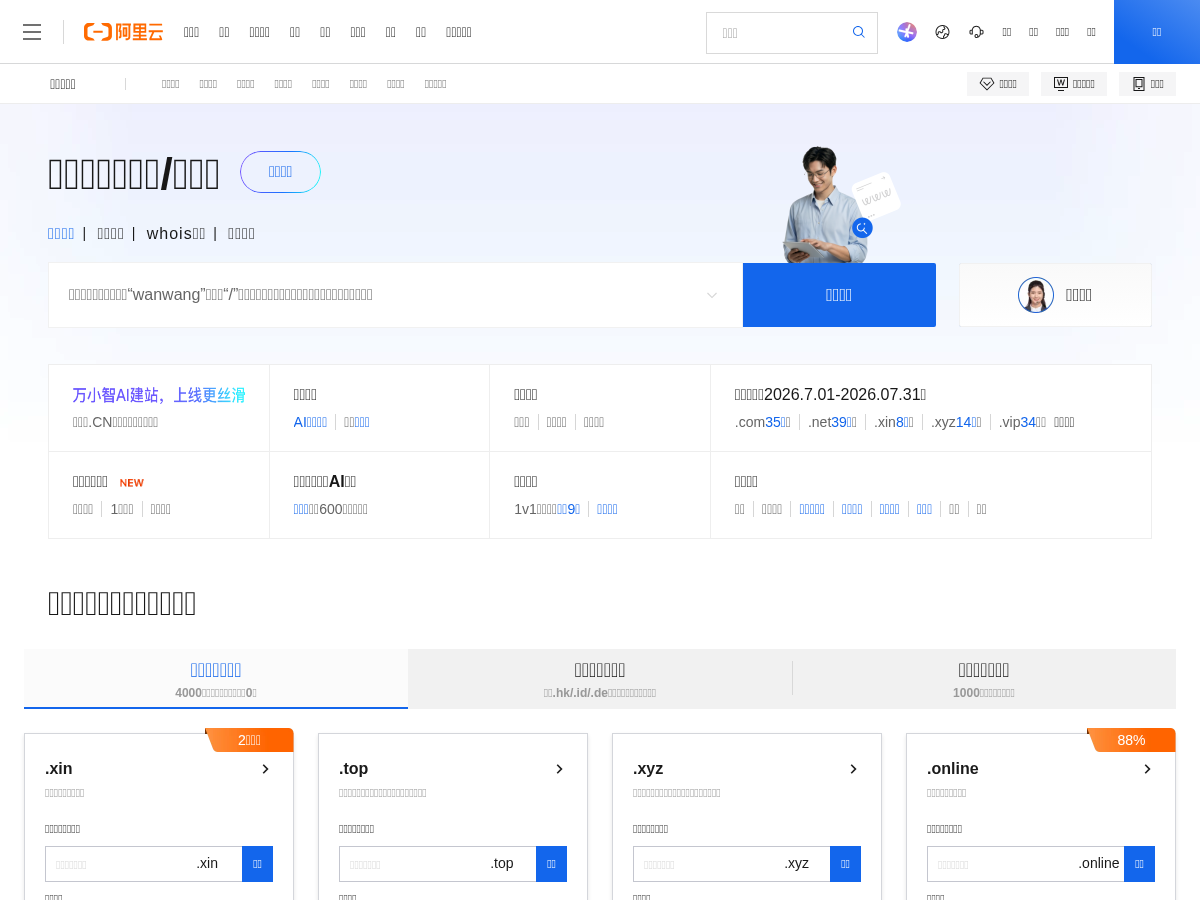Click the .online card title

[x=953, y=769]
